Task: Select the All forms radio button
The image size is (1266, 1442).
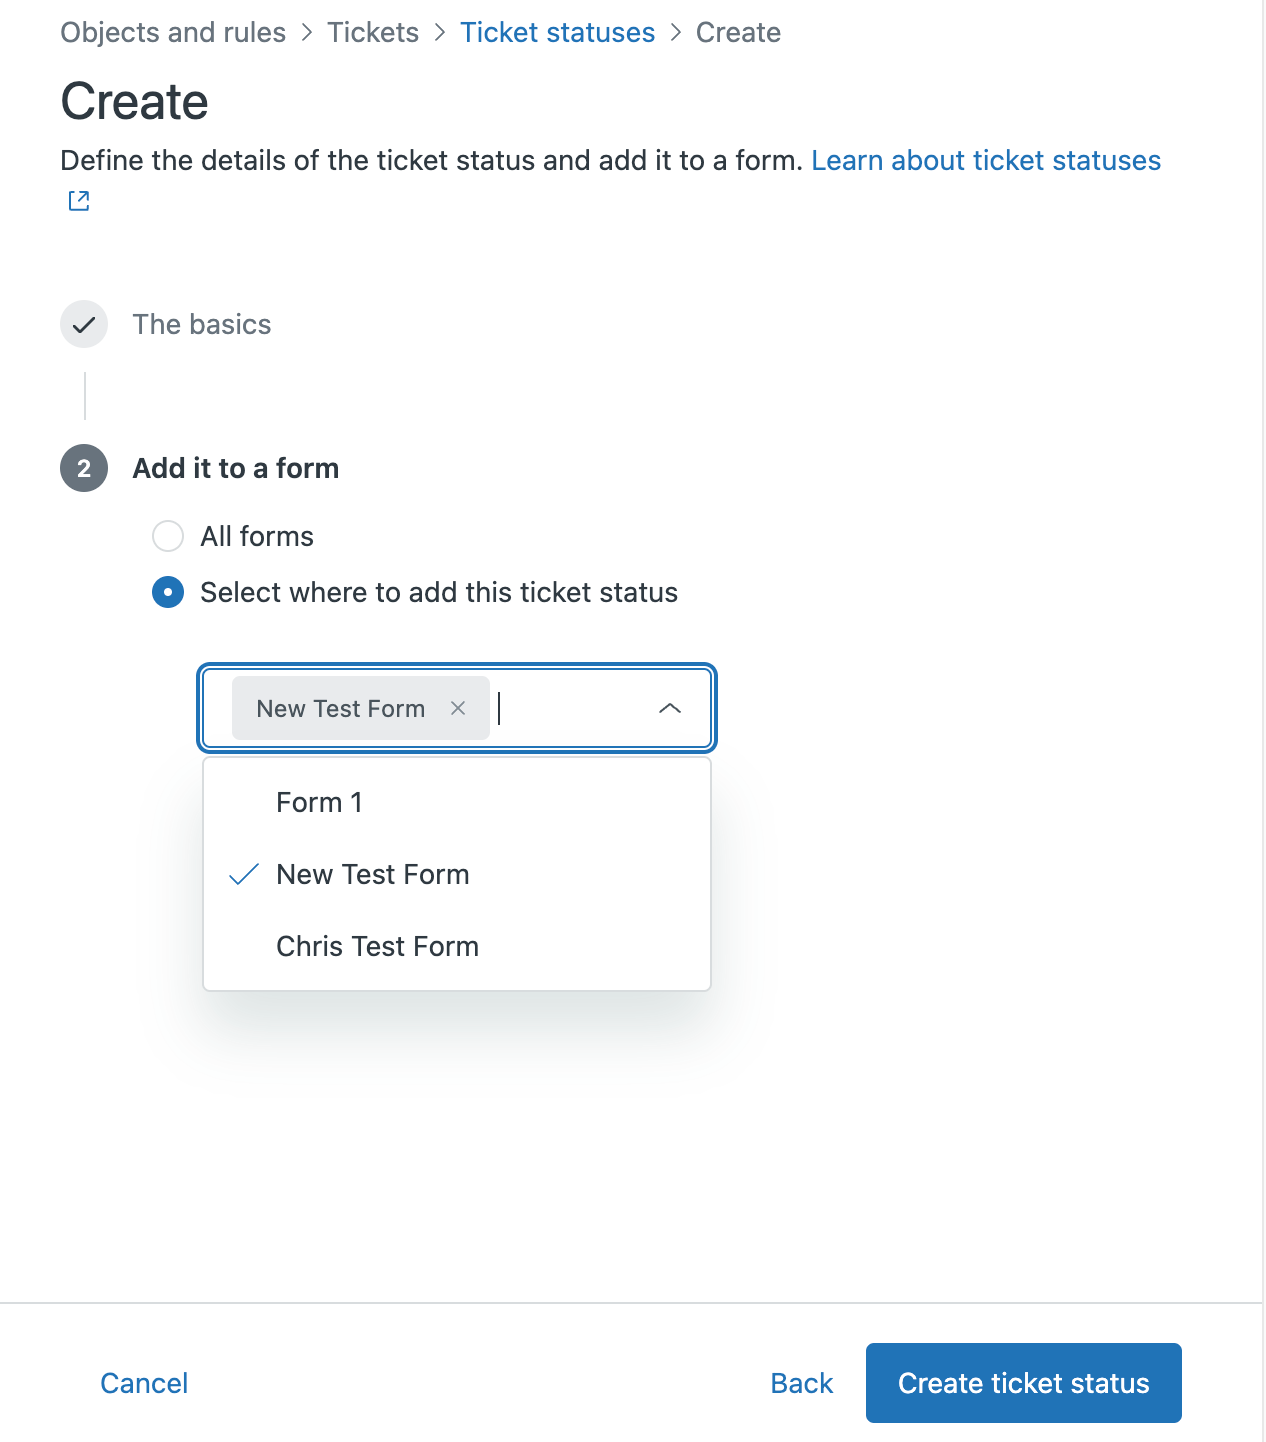Action: point(167,536)
